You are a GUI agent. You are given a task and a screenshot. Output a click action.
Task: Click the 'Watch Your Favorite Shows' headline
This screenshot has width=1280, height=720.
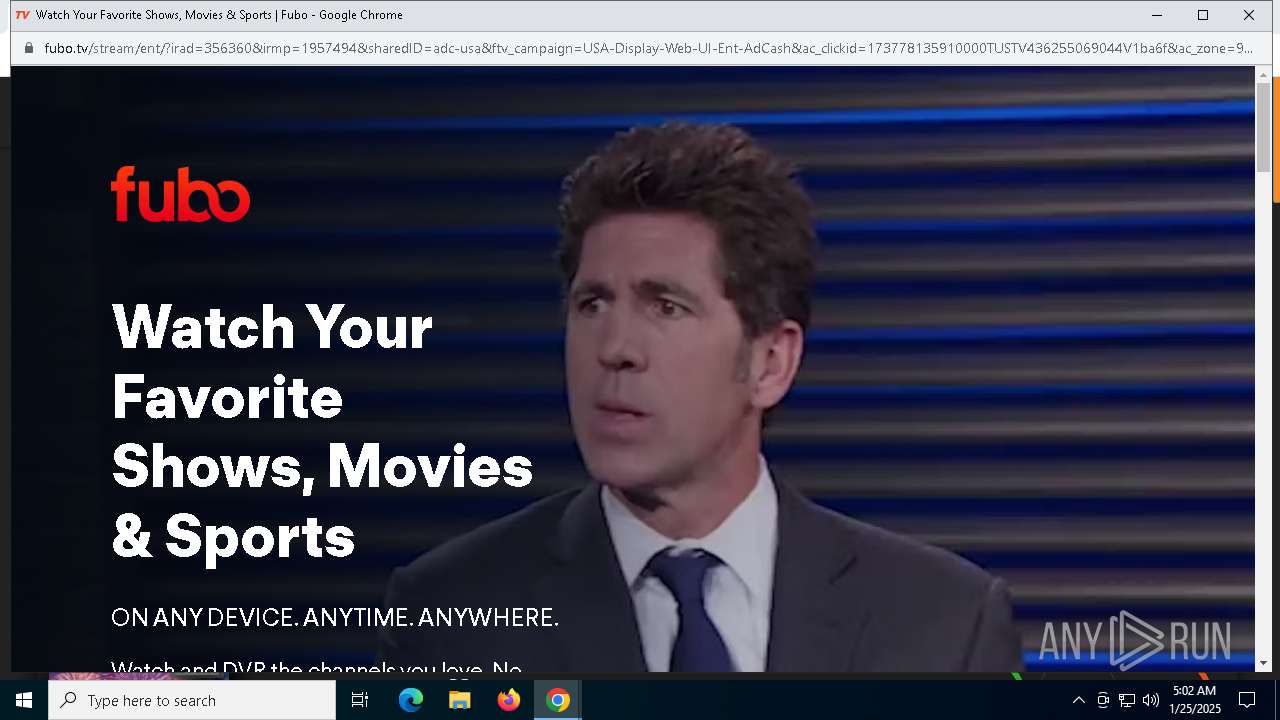pyautogui.click(x=322, y=431)
